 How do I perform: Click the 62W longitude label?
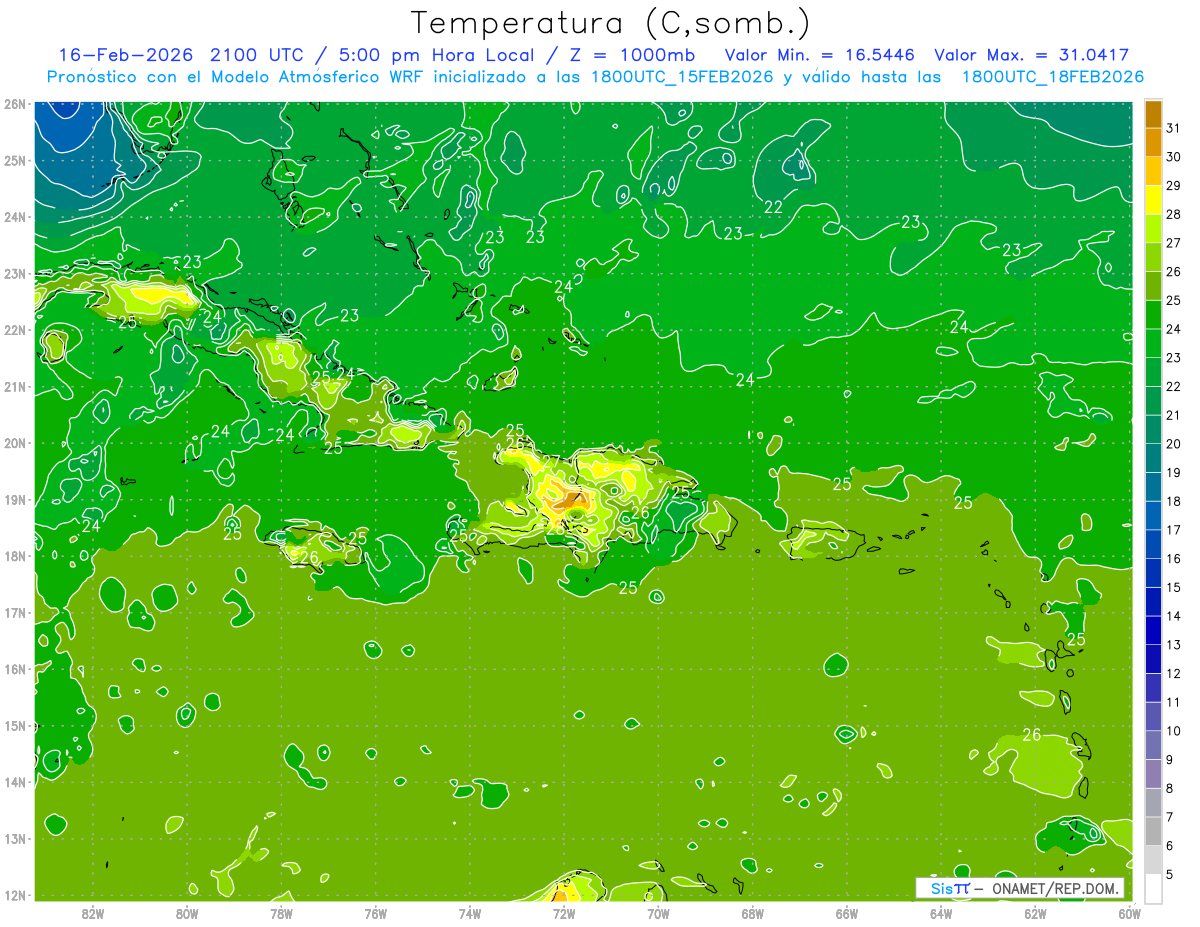[x=1035, y=912]
